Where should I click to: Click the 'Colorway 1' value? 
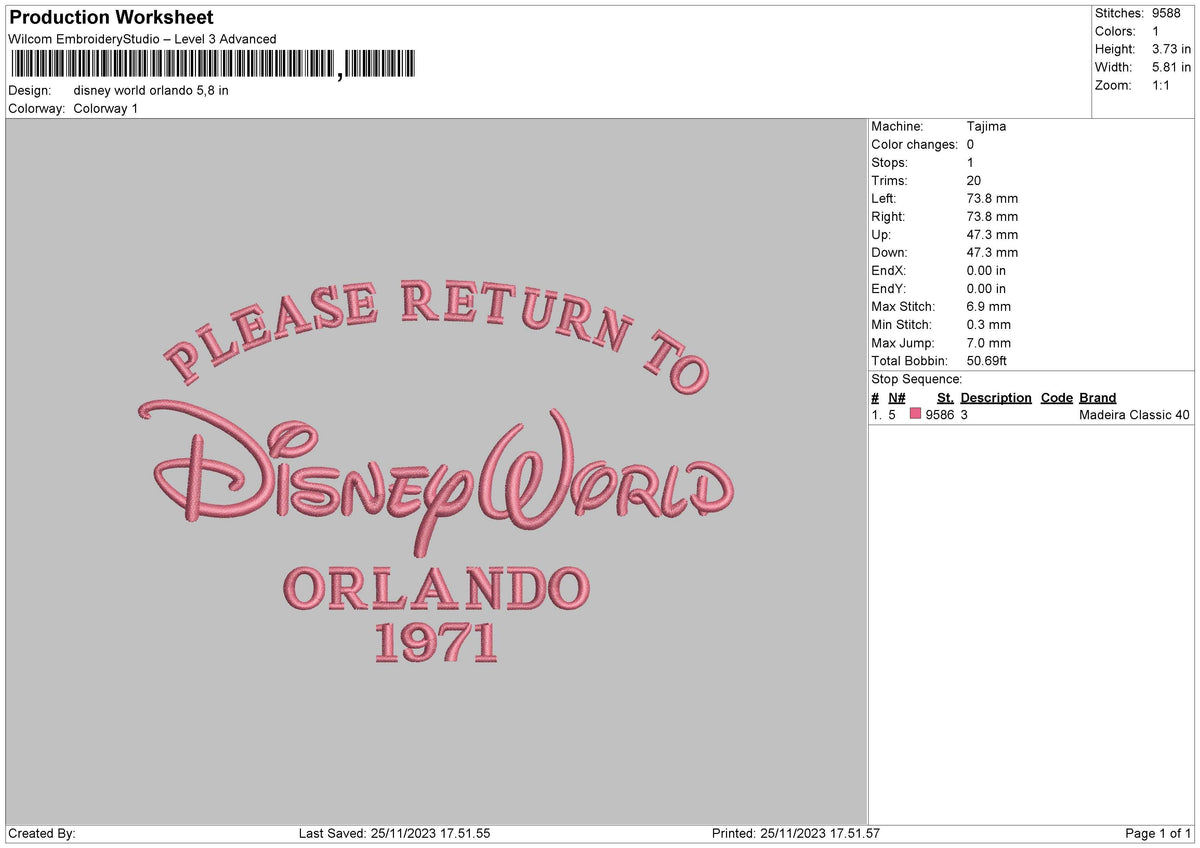coord(106,108)
